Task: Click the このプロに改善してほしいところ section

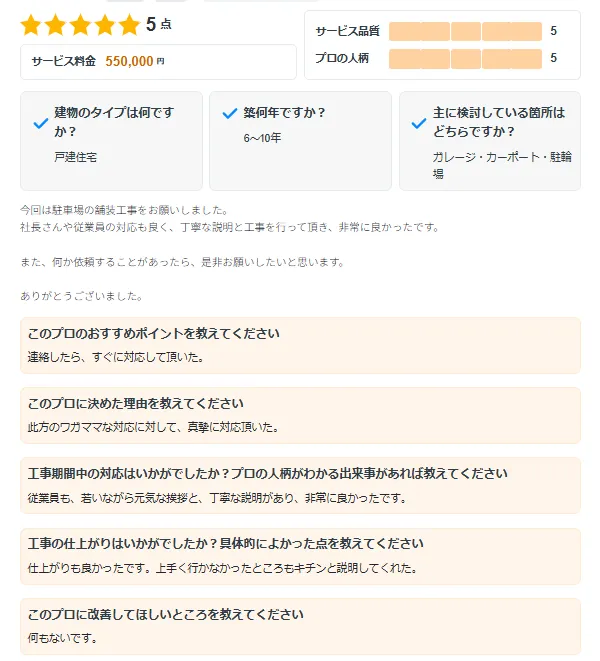Action: pyautogui.click(x=300, y=626)
